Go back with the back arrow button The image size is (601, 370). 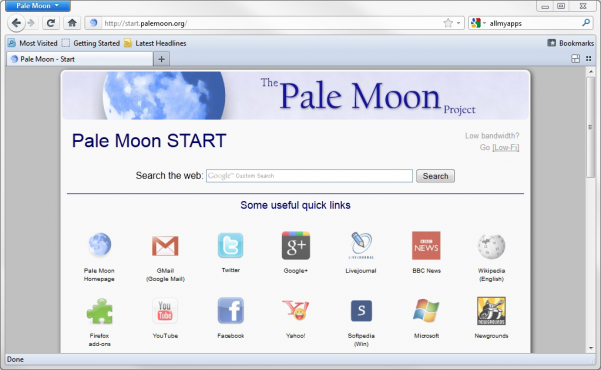coord(16,23)
